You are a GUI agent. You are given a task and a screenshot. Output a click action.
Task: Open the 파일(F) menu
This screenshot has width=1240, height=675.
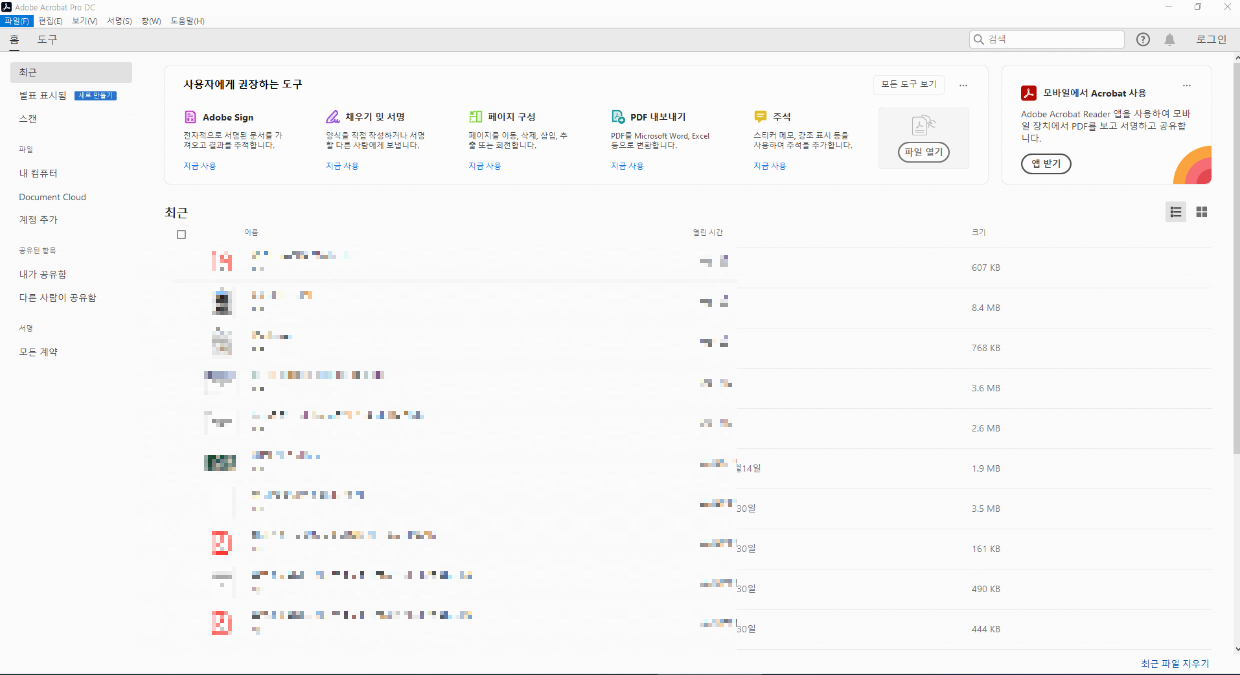[17, 20]
